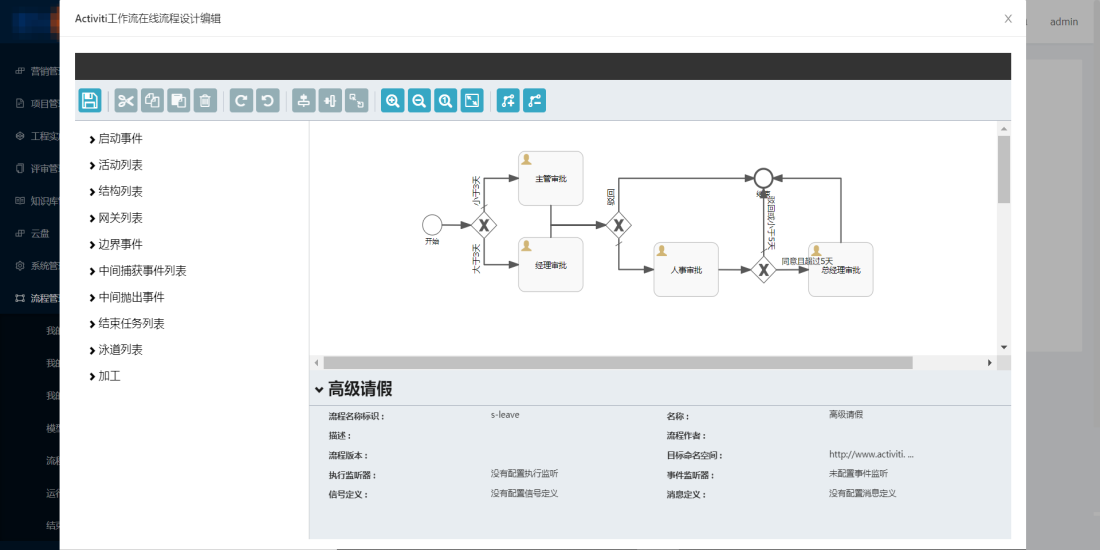Click the undo arrow icon

click(267, 100)
